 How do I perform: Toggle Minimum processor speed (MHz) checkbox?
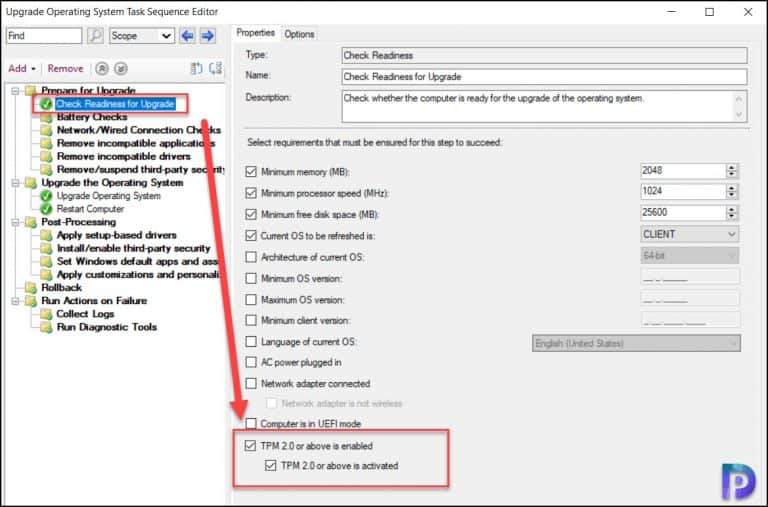pyautogui.click(x=251, y=193)
